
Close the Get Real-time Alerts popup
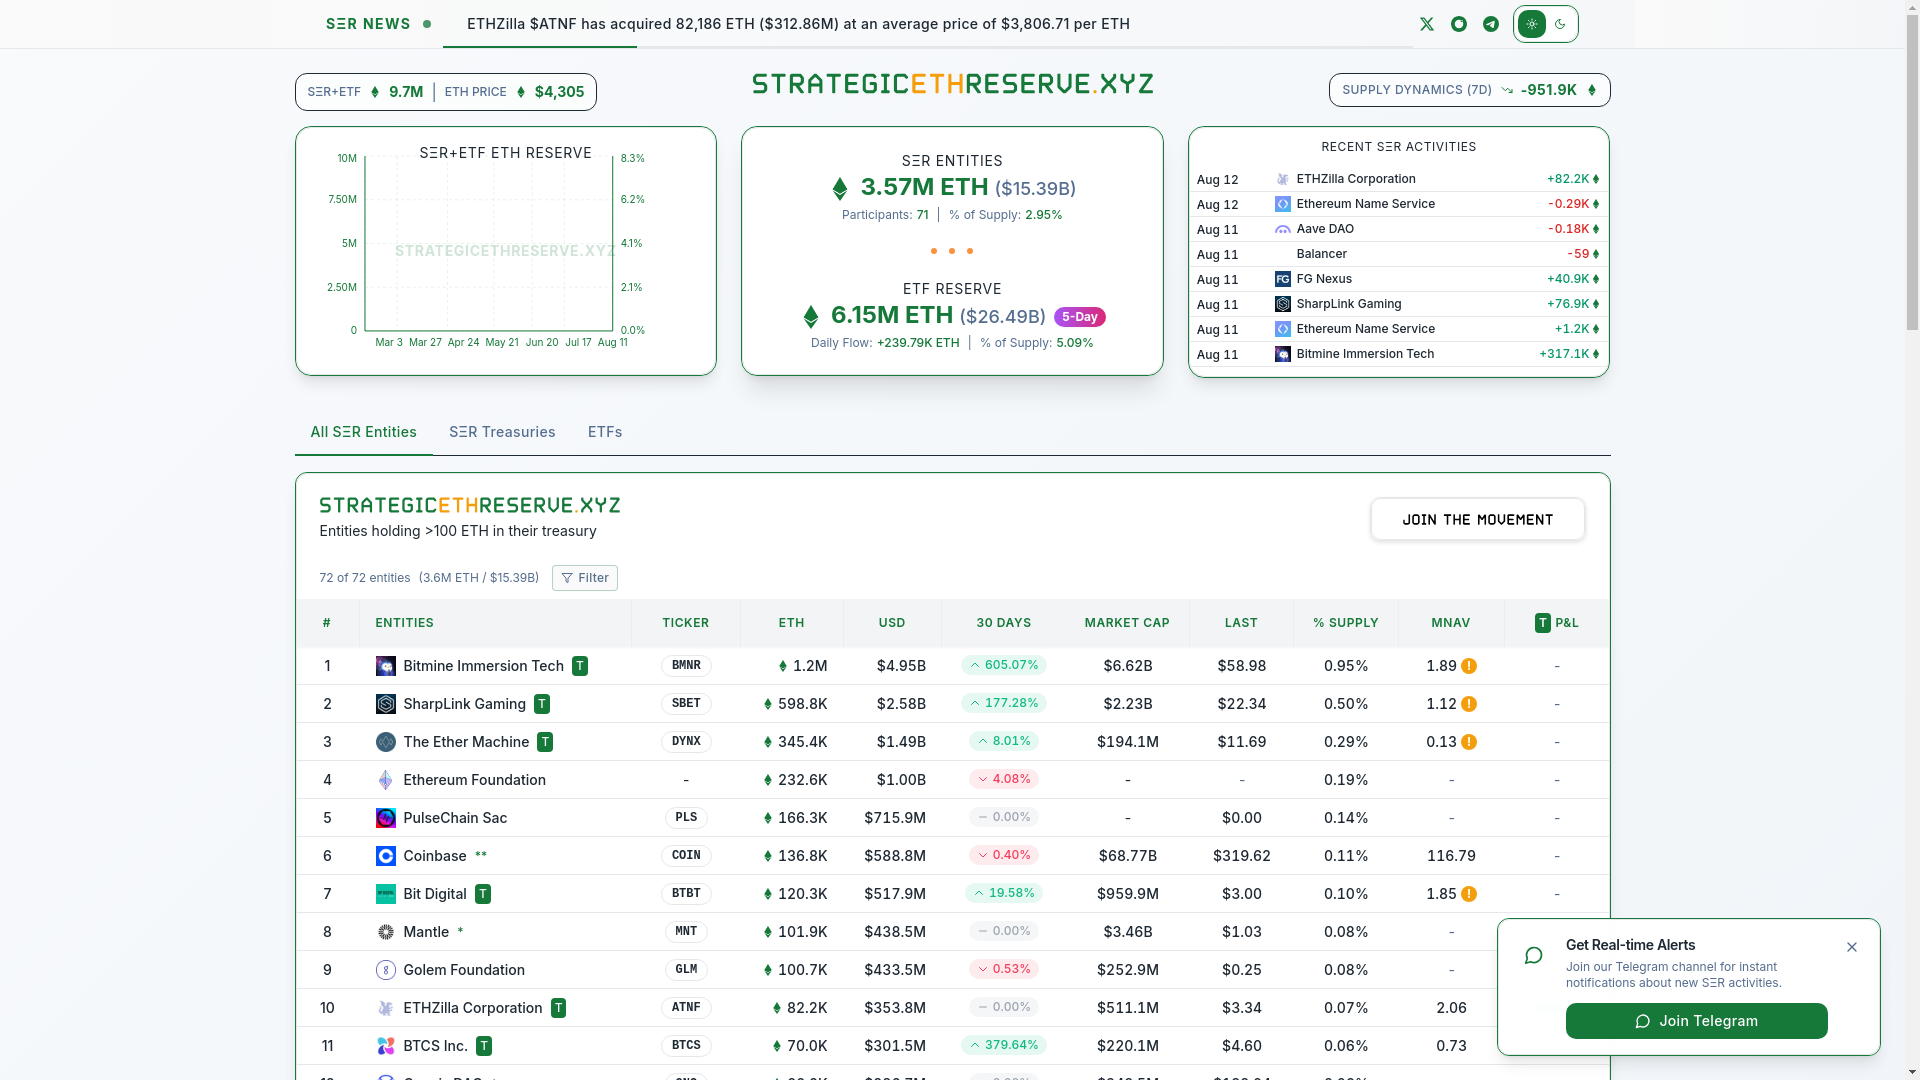pos(1852,947)
